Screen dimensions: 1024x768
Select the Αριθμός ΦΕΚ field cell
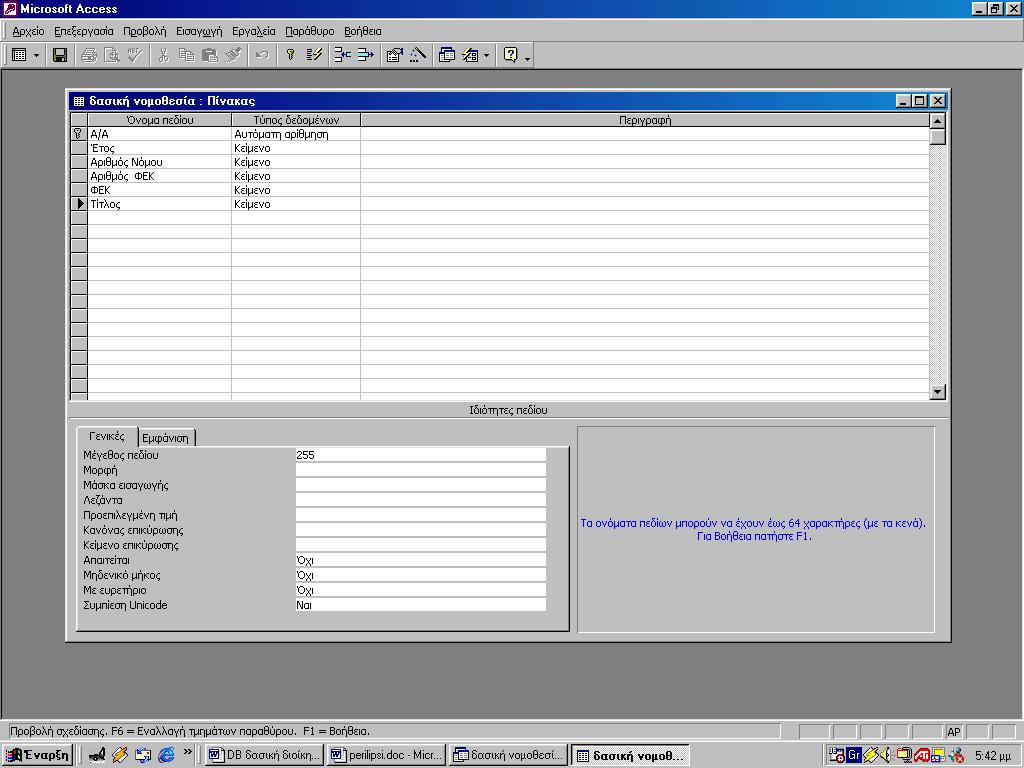(x=159, y=176)
